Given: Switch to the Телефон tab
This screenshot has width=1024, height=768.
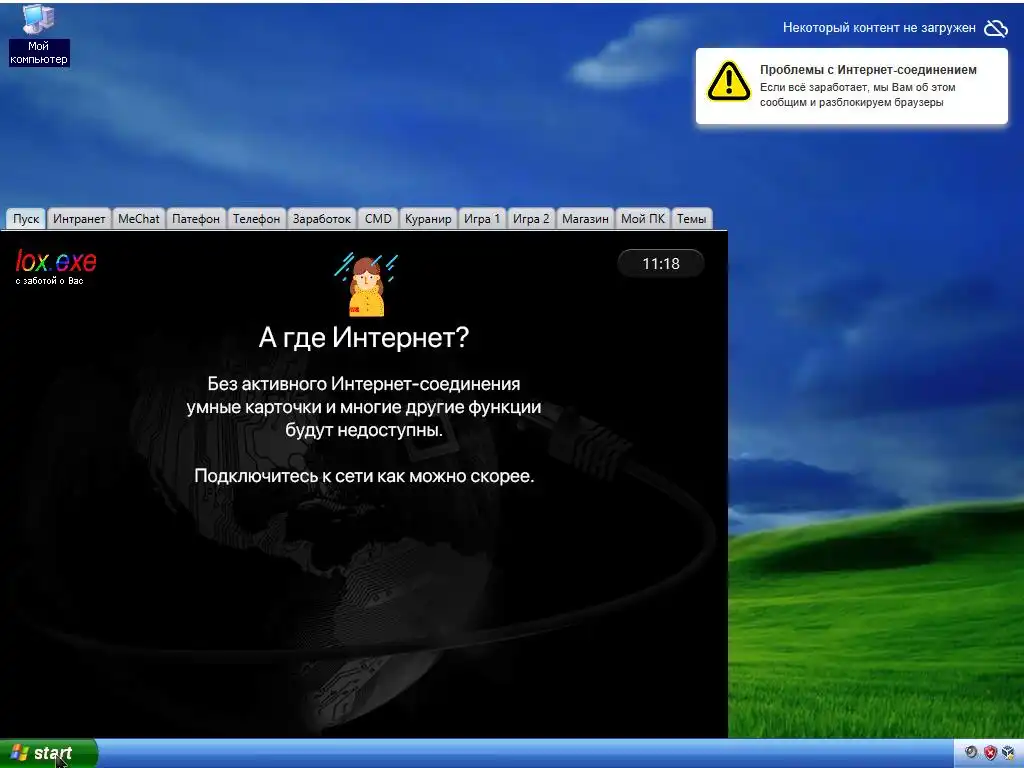Looking at the screenshot, I should click(x=257, y=219).
